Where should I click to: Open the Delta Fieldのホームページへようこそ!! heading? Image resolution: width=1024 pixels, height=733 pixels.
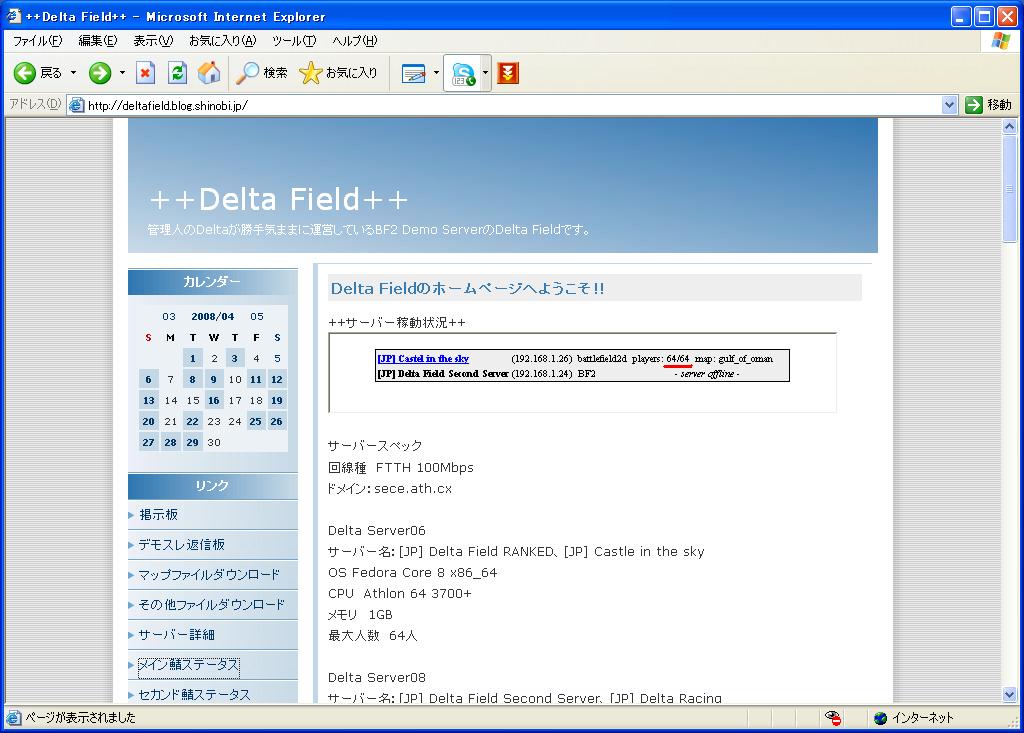click(x=468, y=289)
